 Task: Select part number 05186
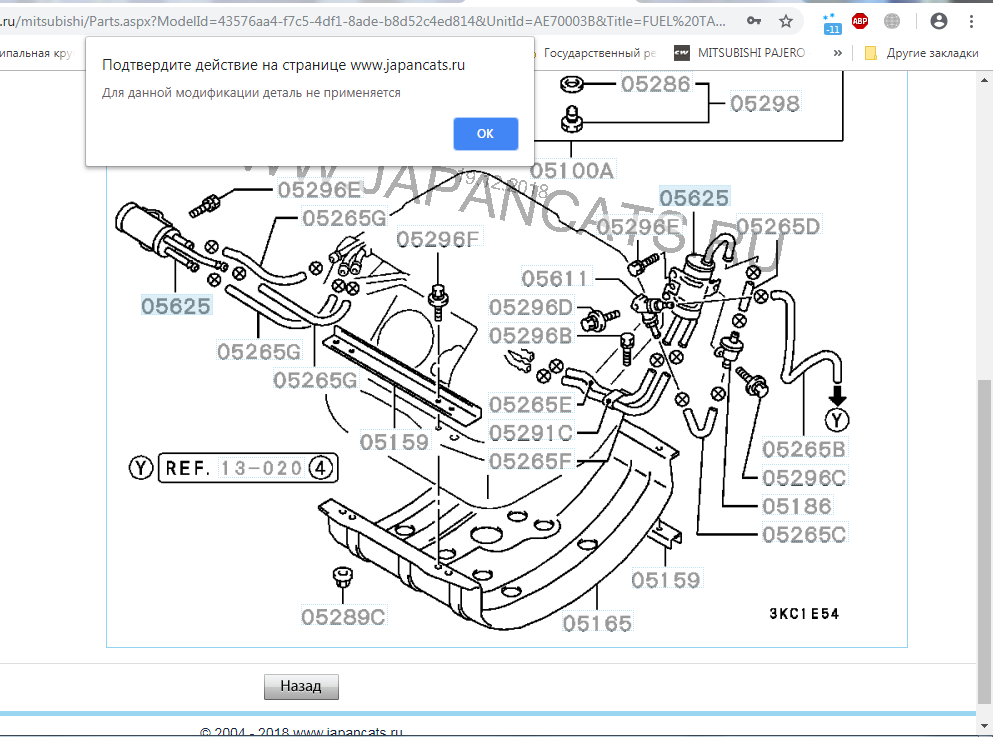(797, 507)
